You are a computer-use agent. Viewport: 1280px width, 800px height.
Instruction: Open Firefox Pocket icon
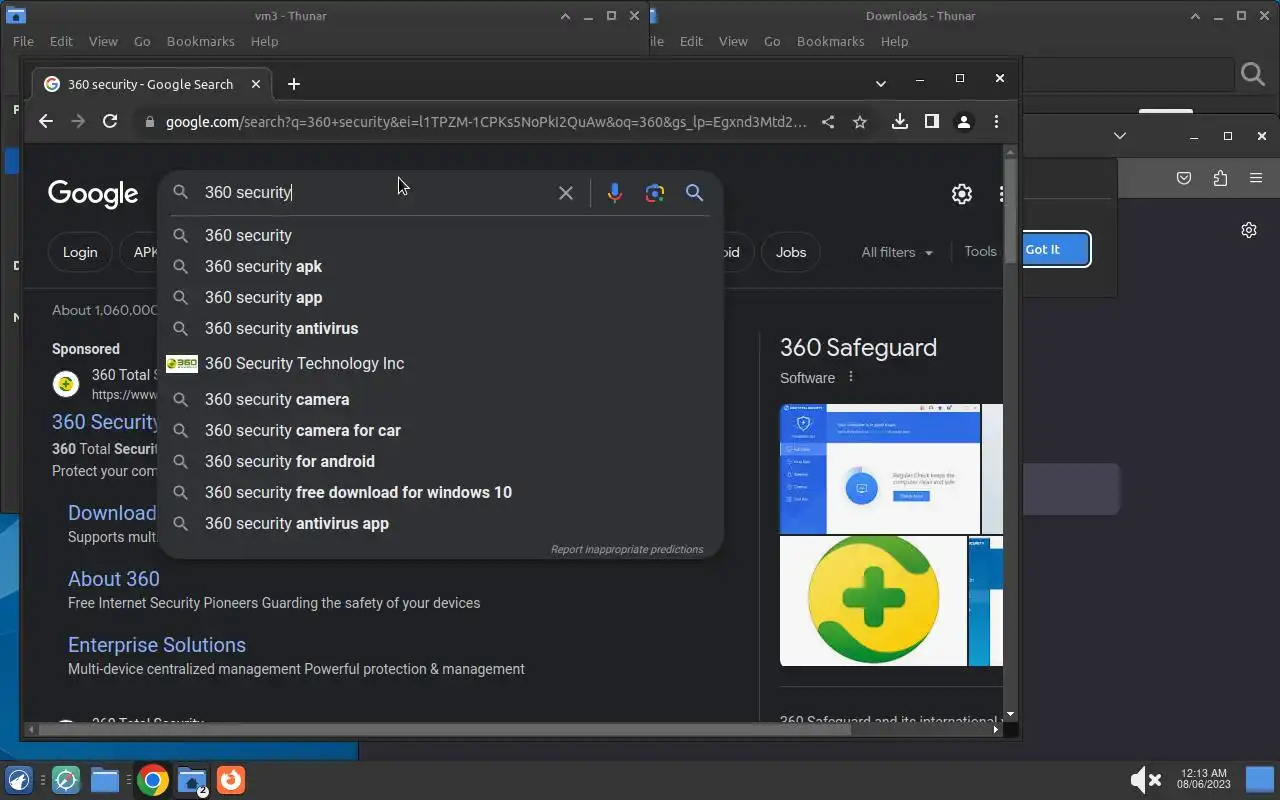[x=1184, y=178]
